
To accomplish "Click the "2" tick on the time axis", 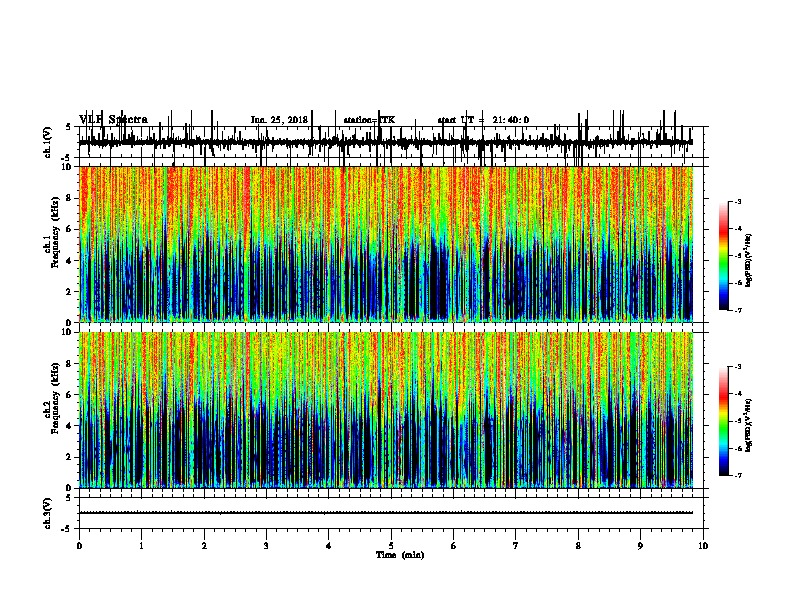I will click(204, 546).
